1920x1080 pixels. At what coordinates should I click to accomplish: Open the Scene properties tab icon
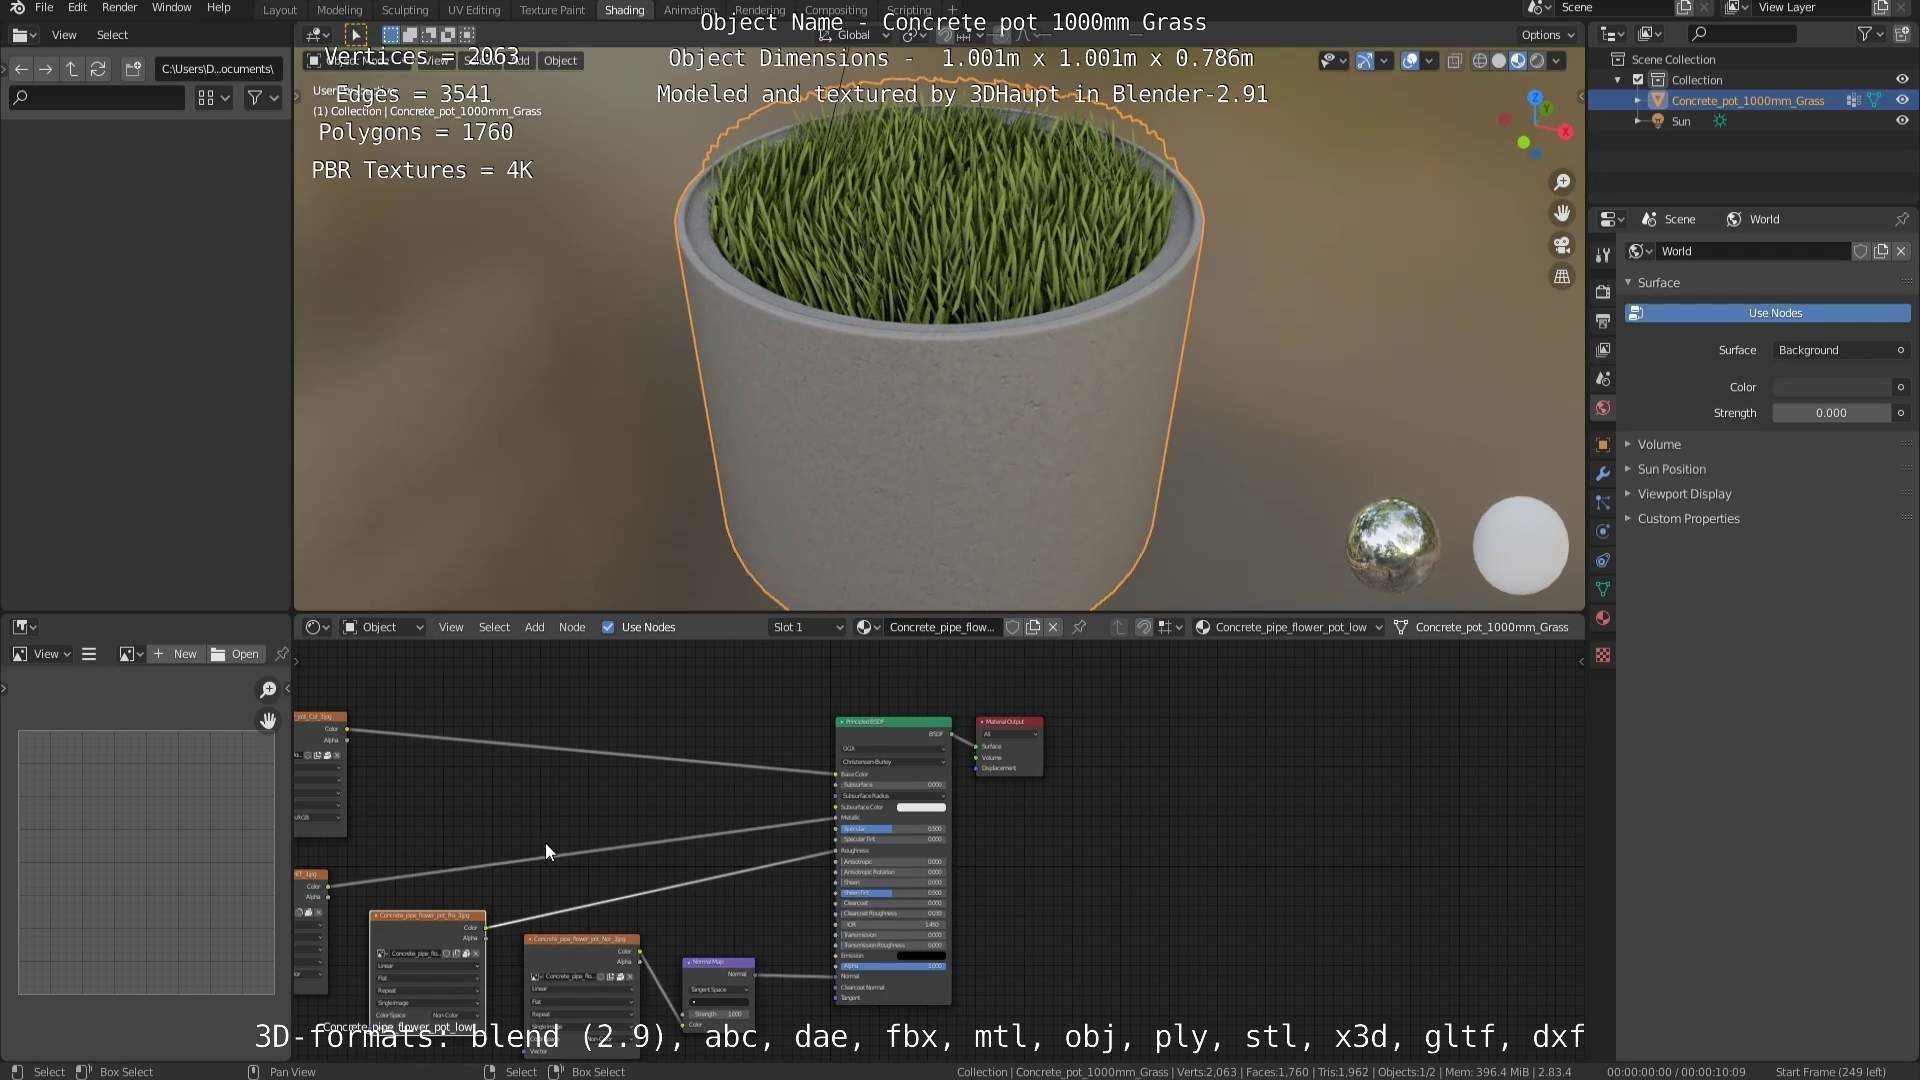(x=1603, y=379)
